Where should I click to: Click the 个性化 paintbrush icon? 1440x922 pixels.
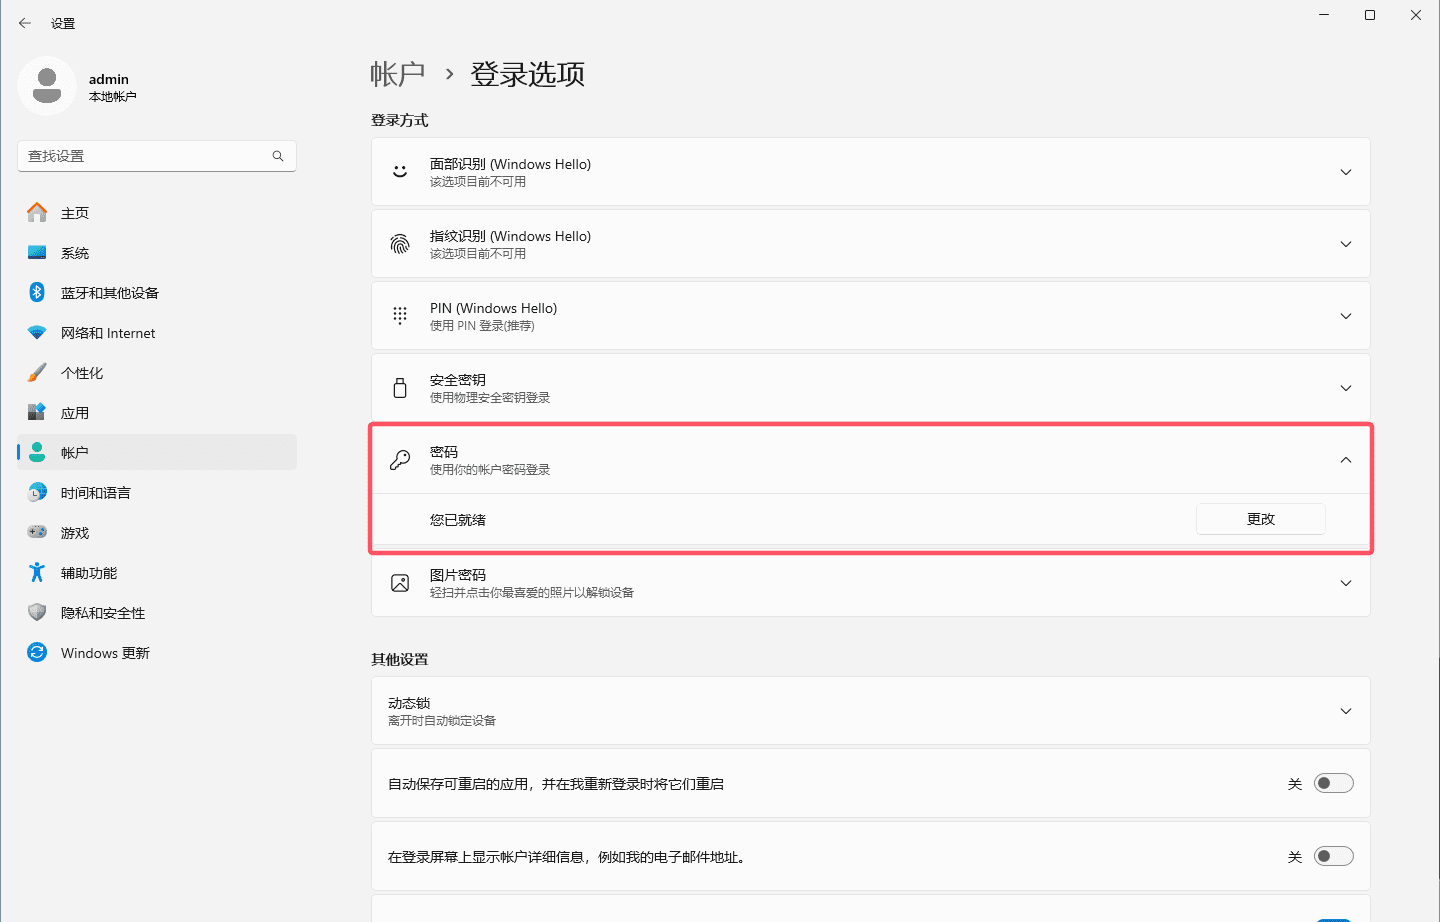37,372
